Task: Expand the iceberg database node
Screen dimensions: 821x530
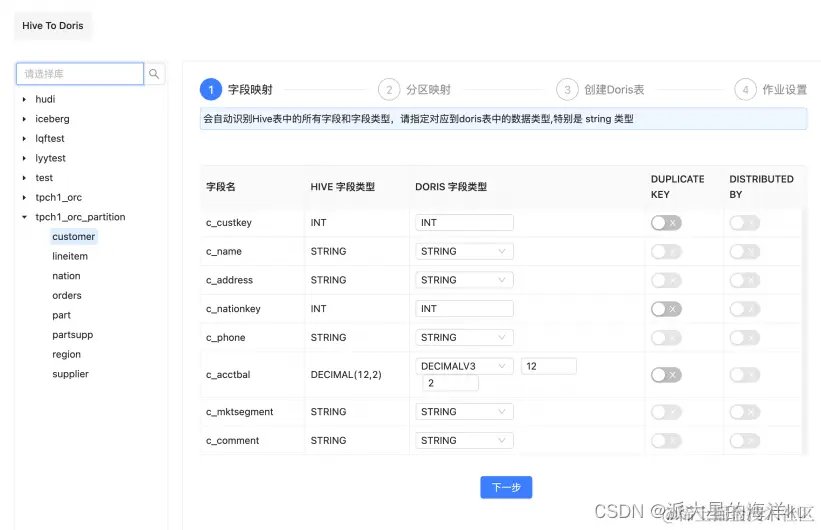Action: point(24,119)
